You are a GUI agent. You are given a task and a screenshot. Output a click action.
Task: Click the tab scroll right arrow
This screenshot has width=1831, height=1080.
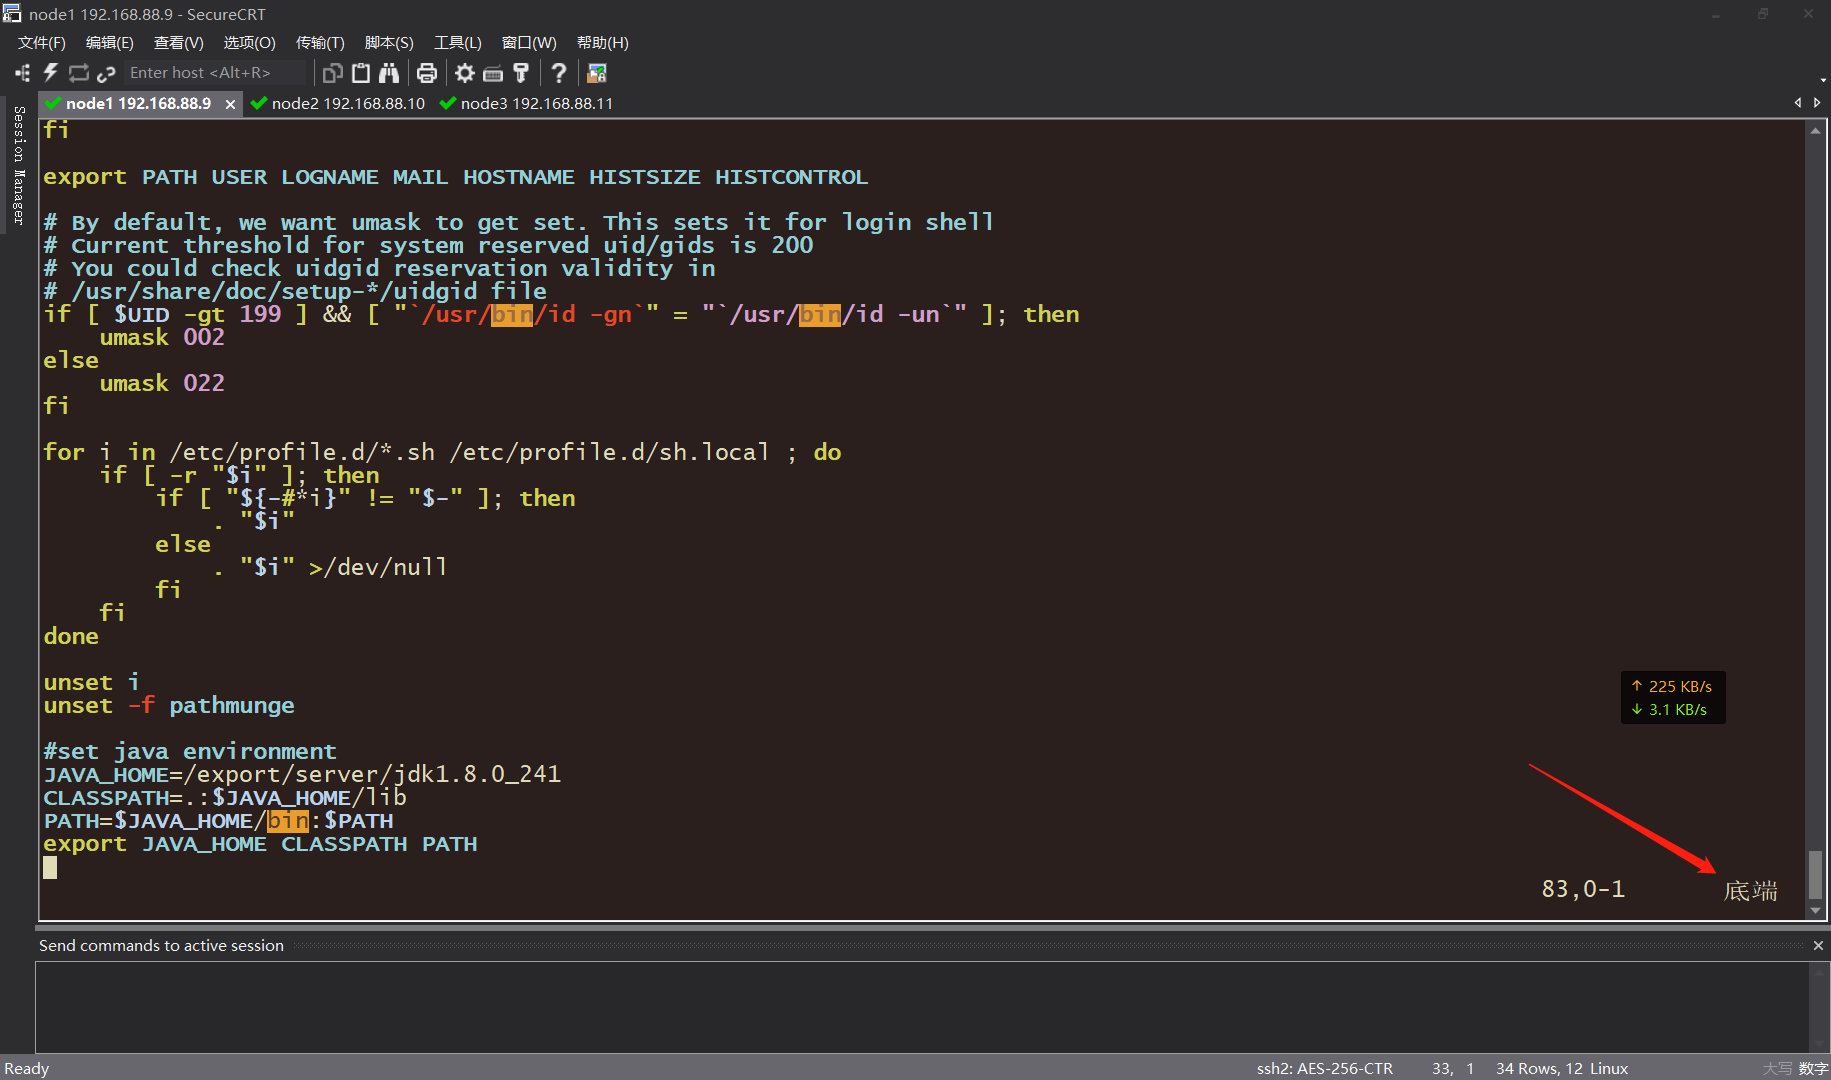1817,103
